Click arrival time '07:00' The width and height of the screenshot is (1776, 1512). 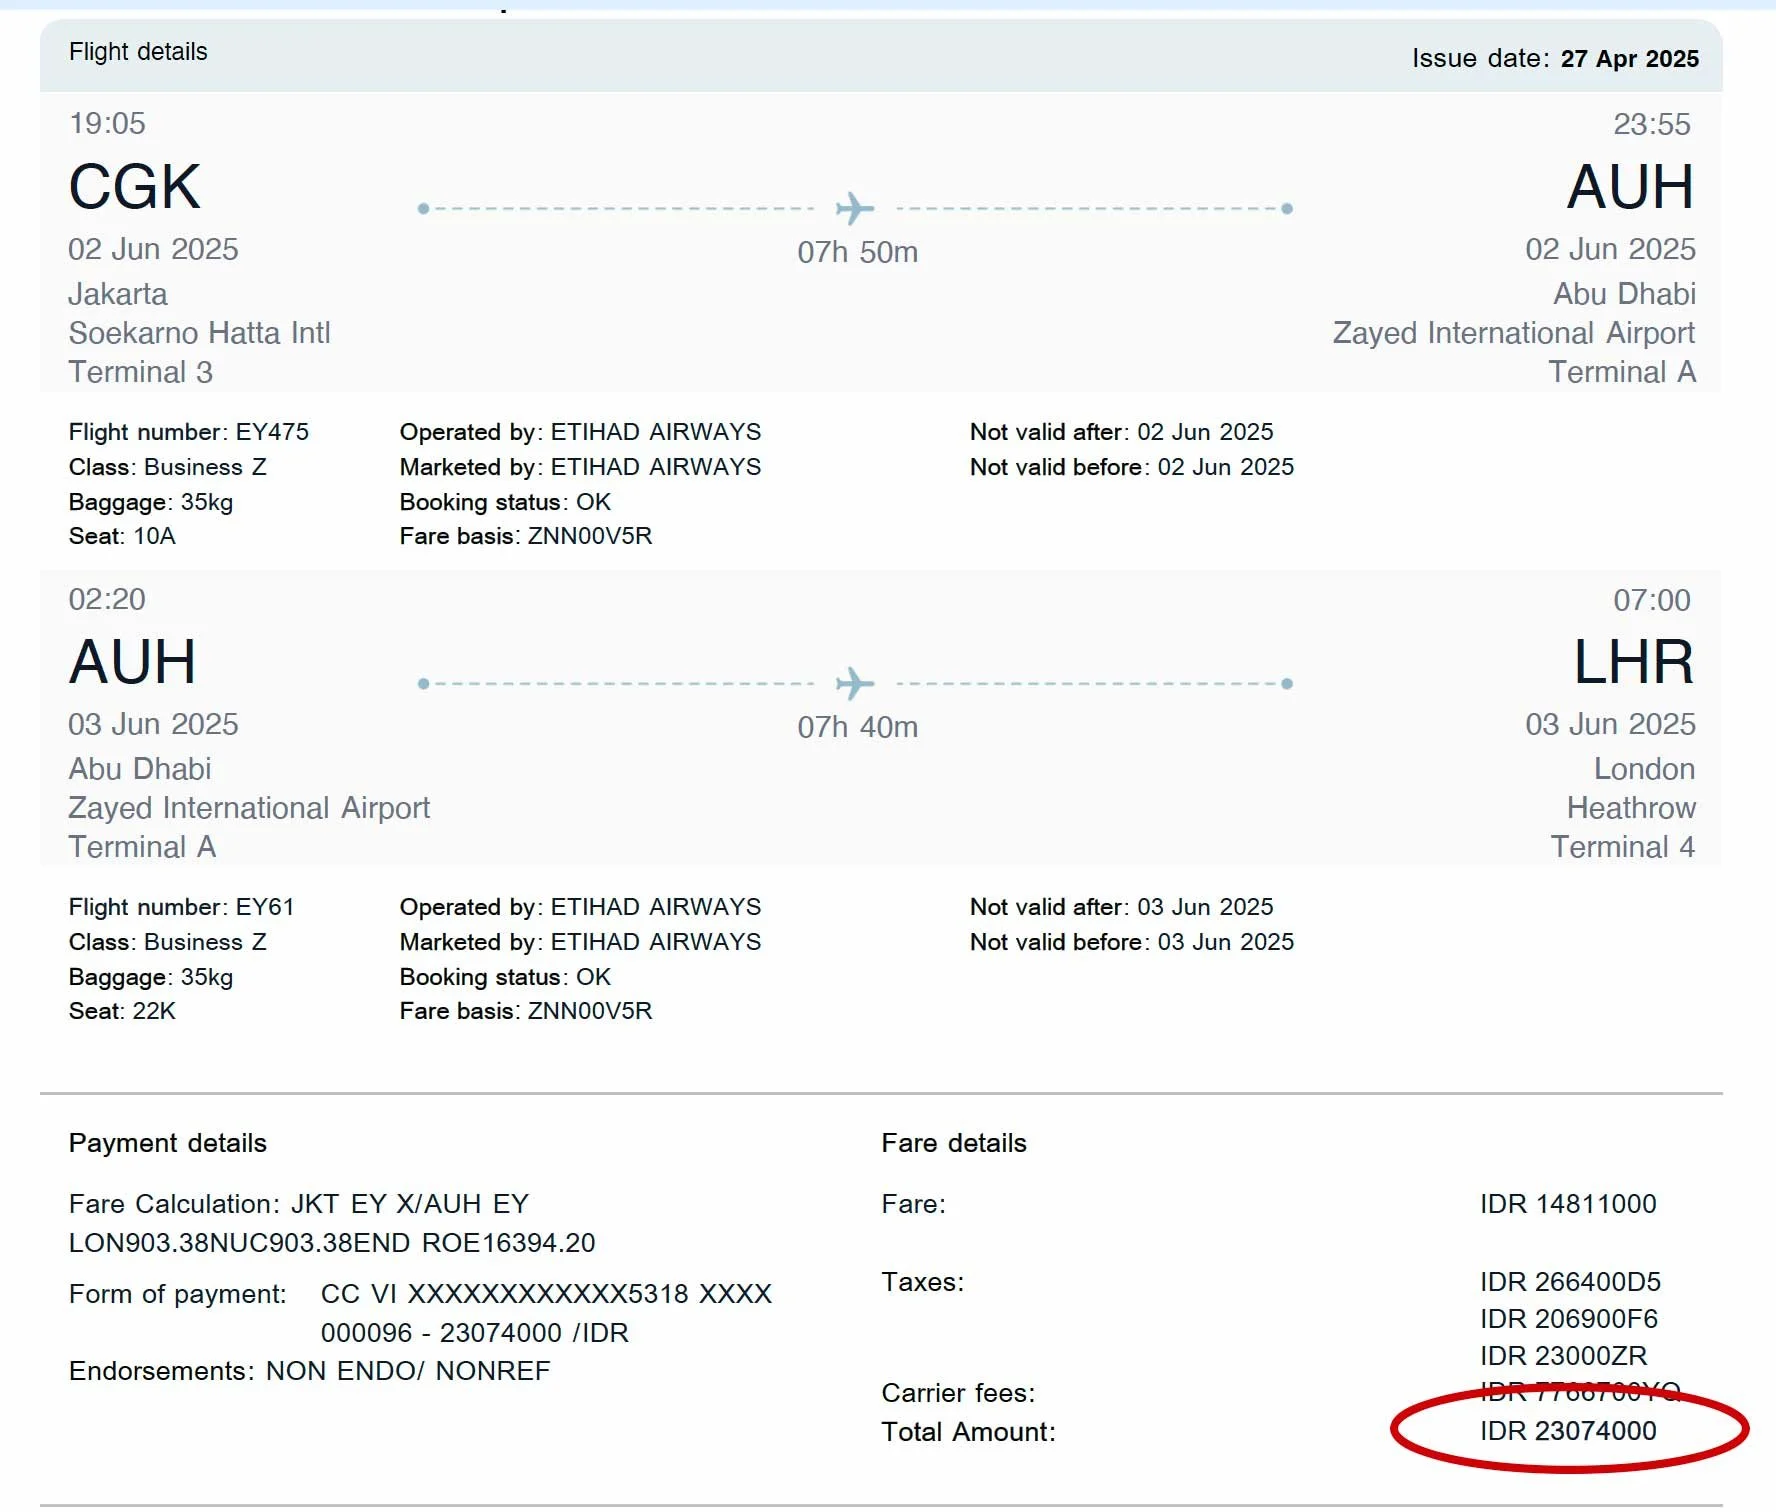point(1651,600)
